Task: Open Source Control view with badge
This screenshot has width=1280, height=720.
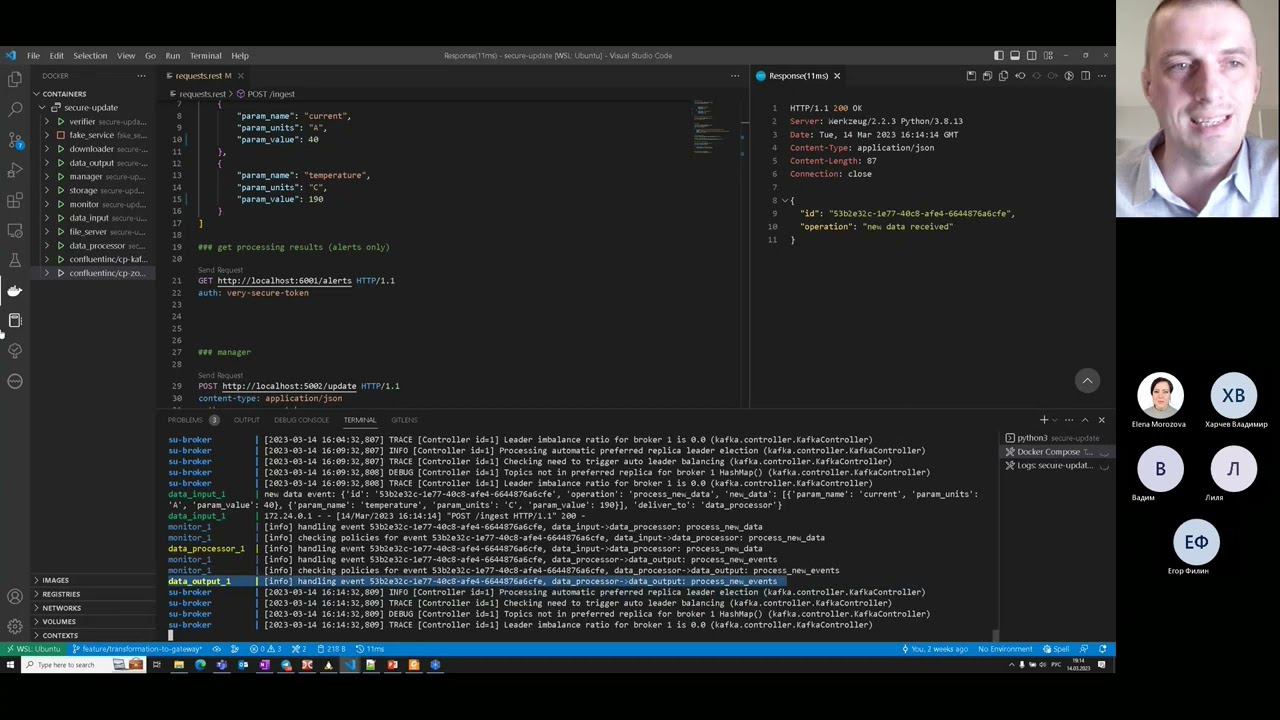Action: point(15,139)
